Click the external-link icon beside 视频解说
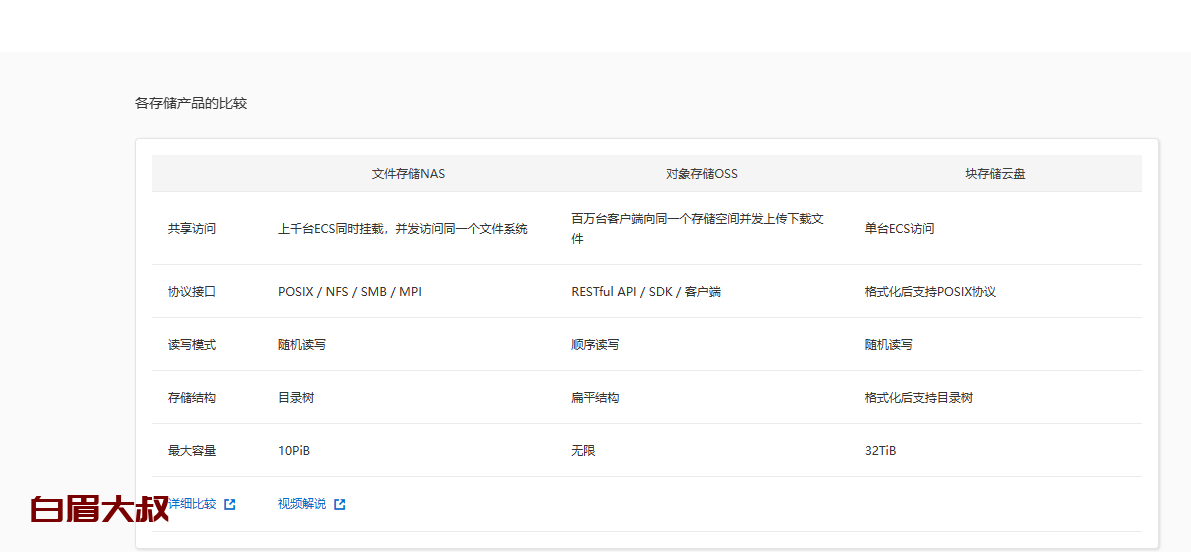 click(x=340, y=504)
